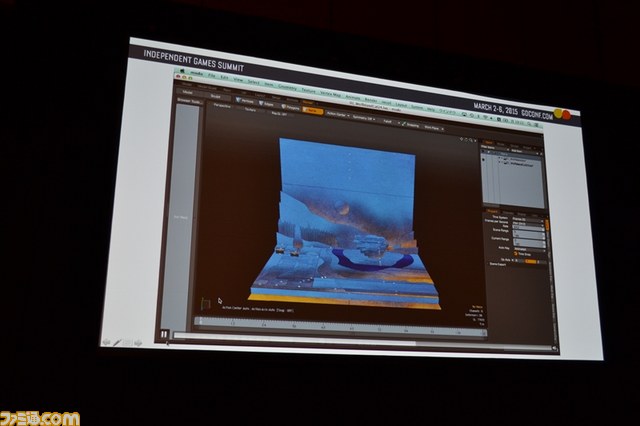Select the orange Items tab in right panel
The width and height of the screenshot is (640, 426).
489,143
